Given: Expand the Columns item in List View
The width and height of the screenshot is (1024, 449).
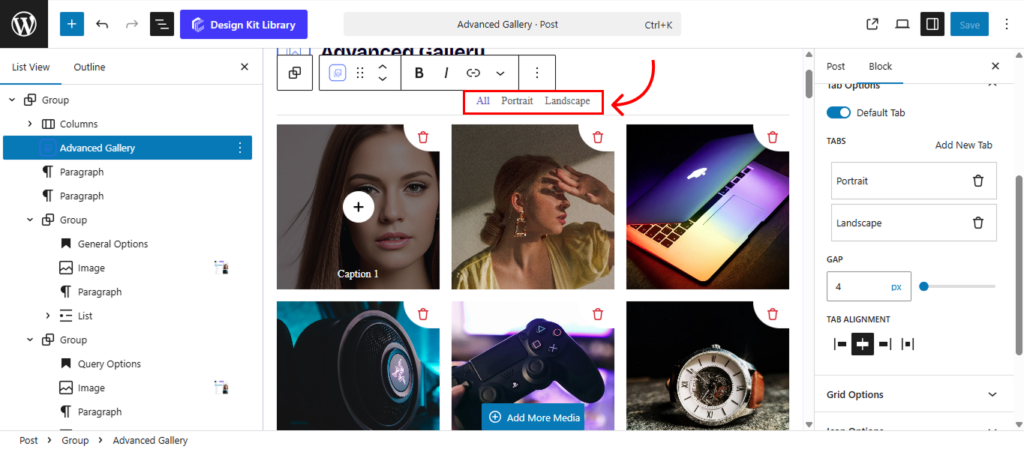Looking at the screenshot, I should tap(30, 124).
